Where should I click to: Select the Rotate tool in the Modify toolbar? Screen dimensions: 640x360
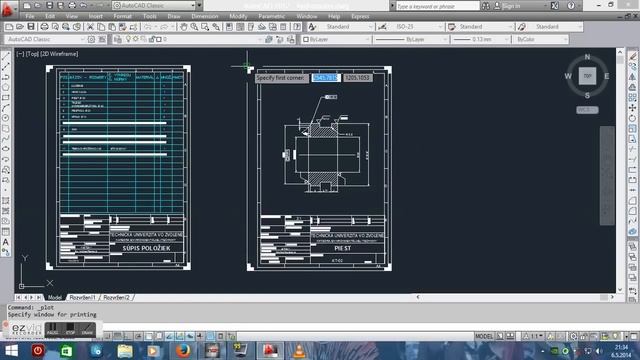[632, 118]
